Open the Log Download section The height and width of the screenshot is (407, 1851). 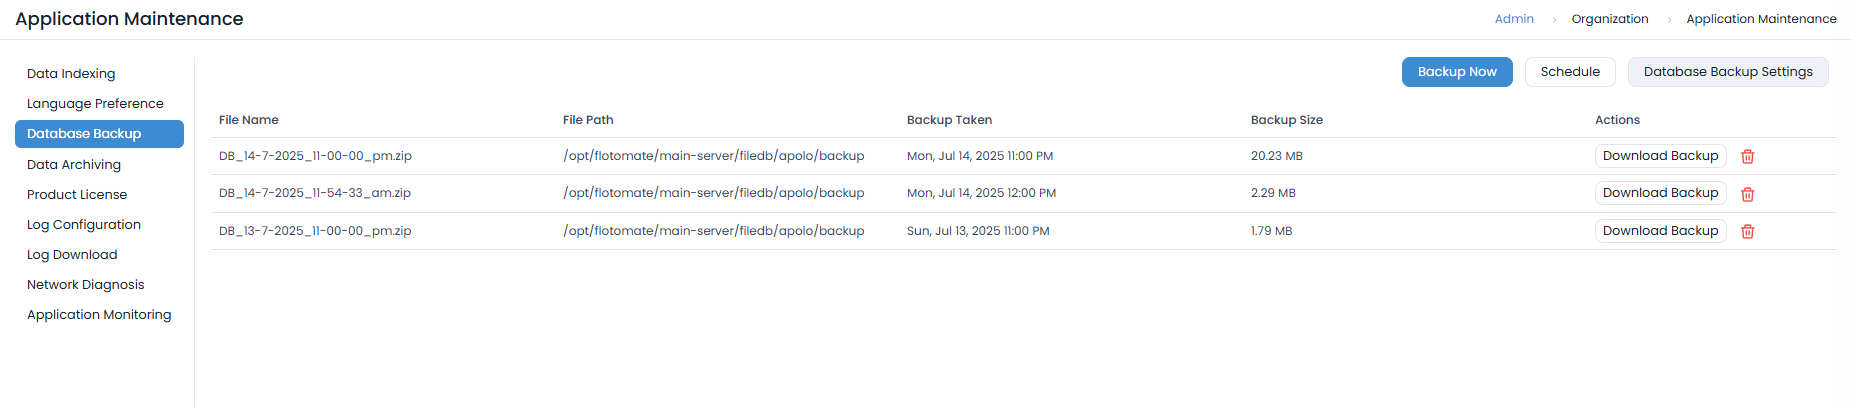click(72, 255)
